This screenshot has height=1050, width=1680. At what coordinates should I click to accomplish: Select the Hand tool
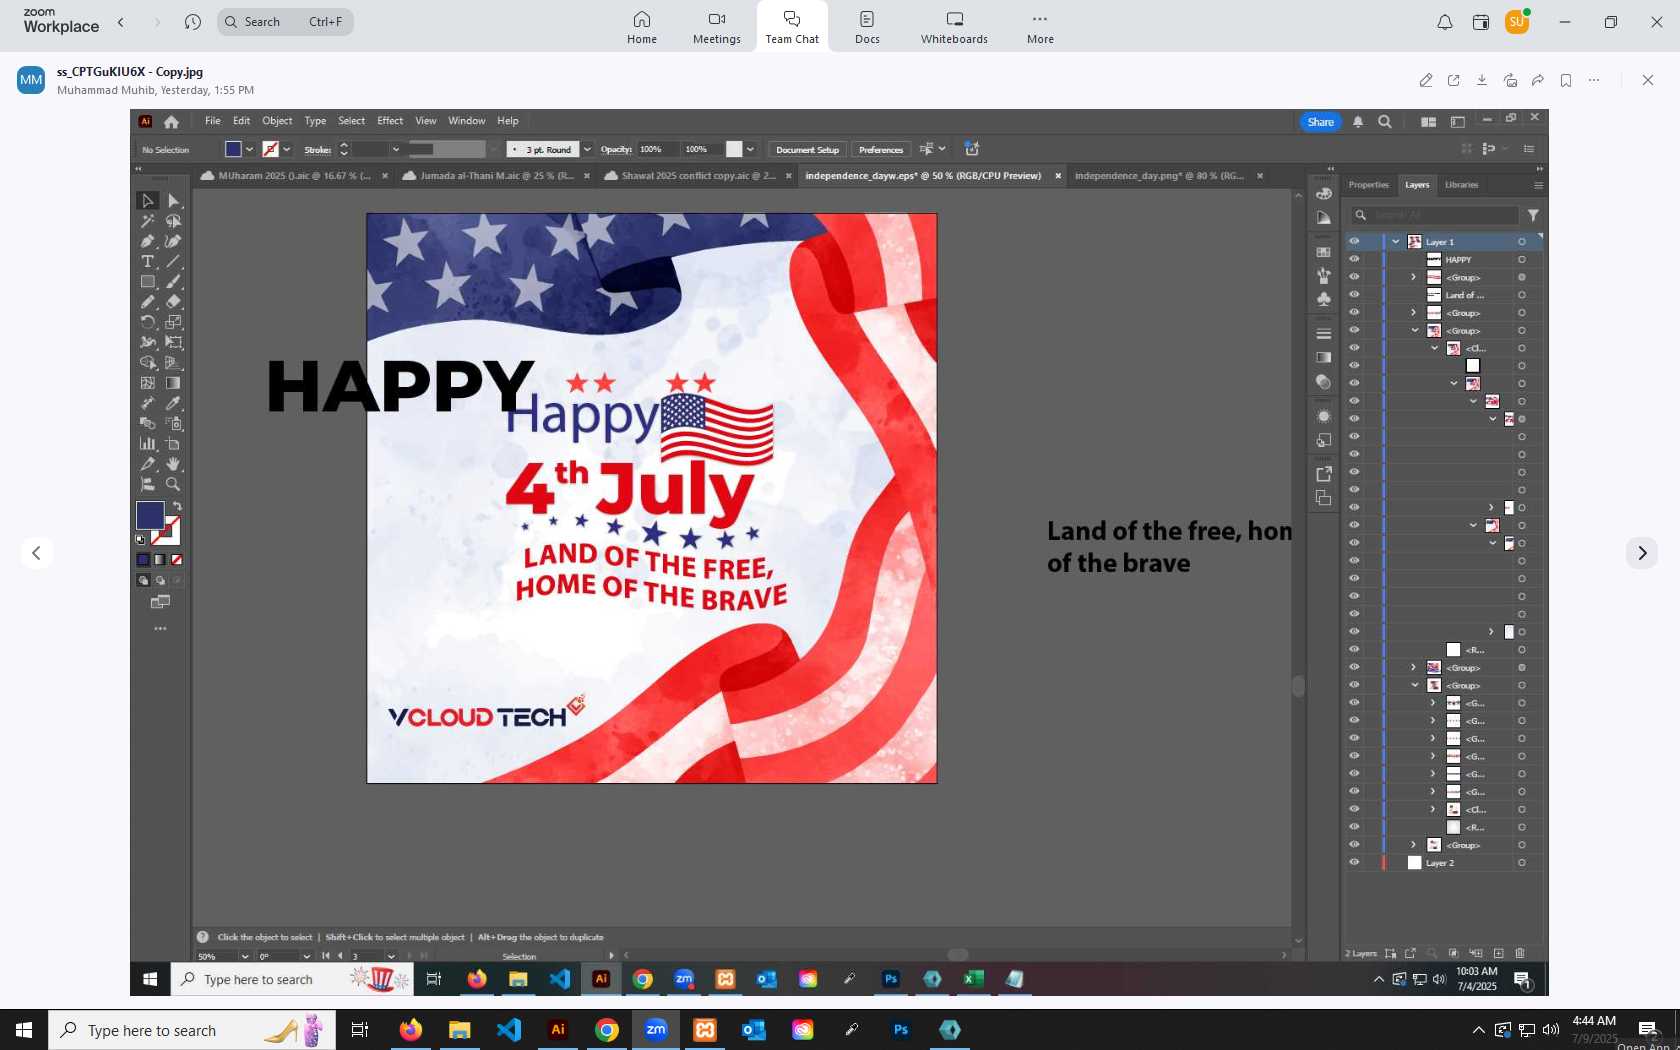[174, 464]
